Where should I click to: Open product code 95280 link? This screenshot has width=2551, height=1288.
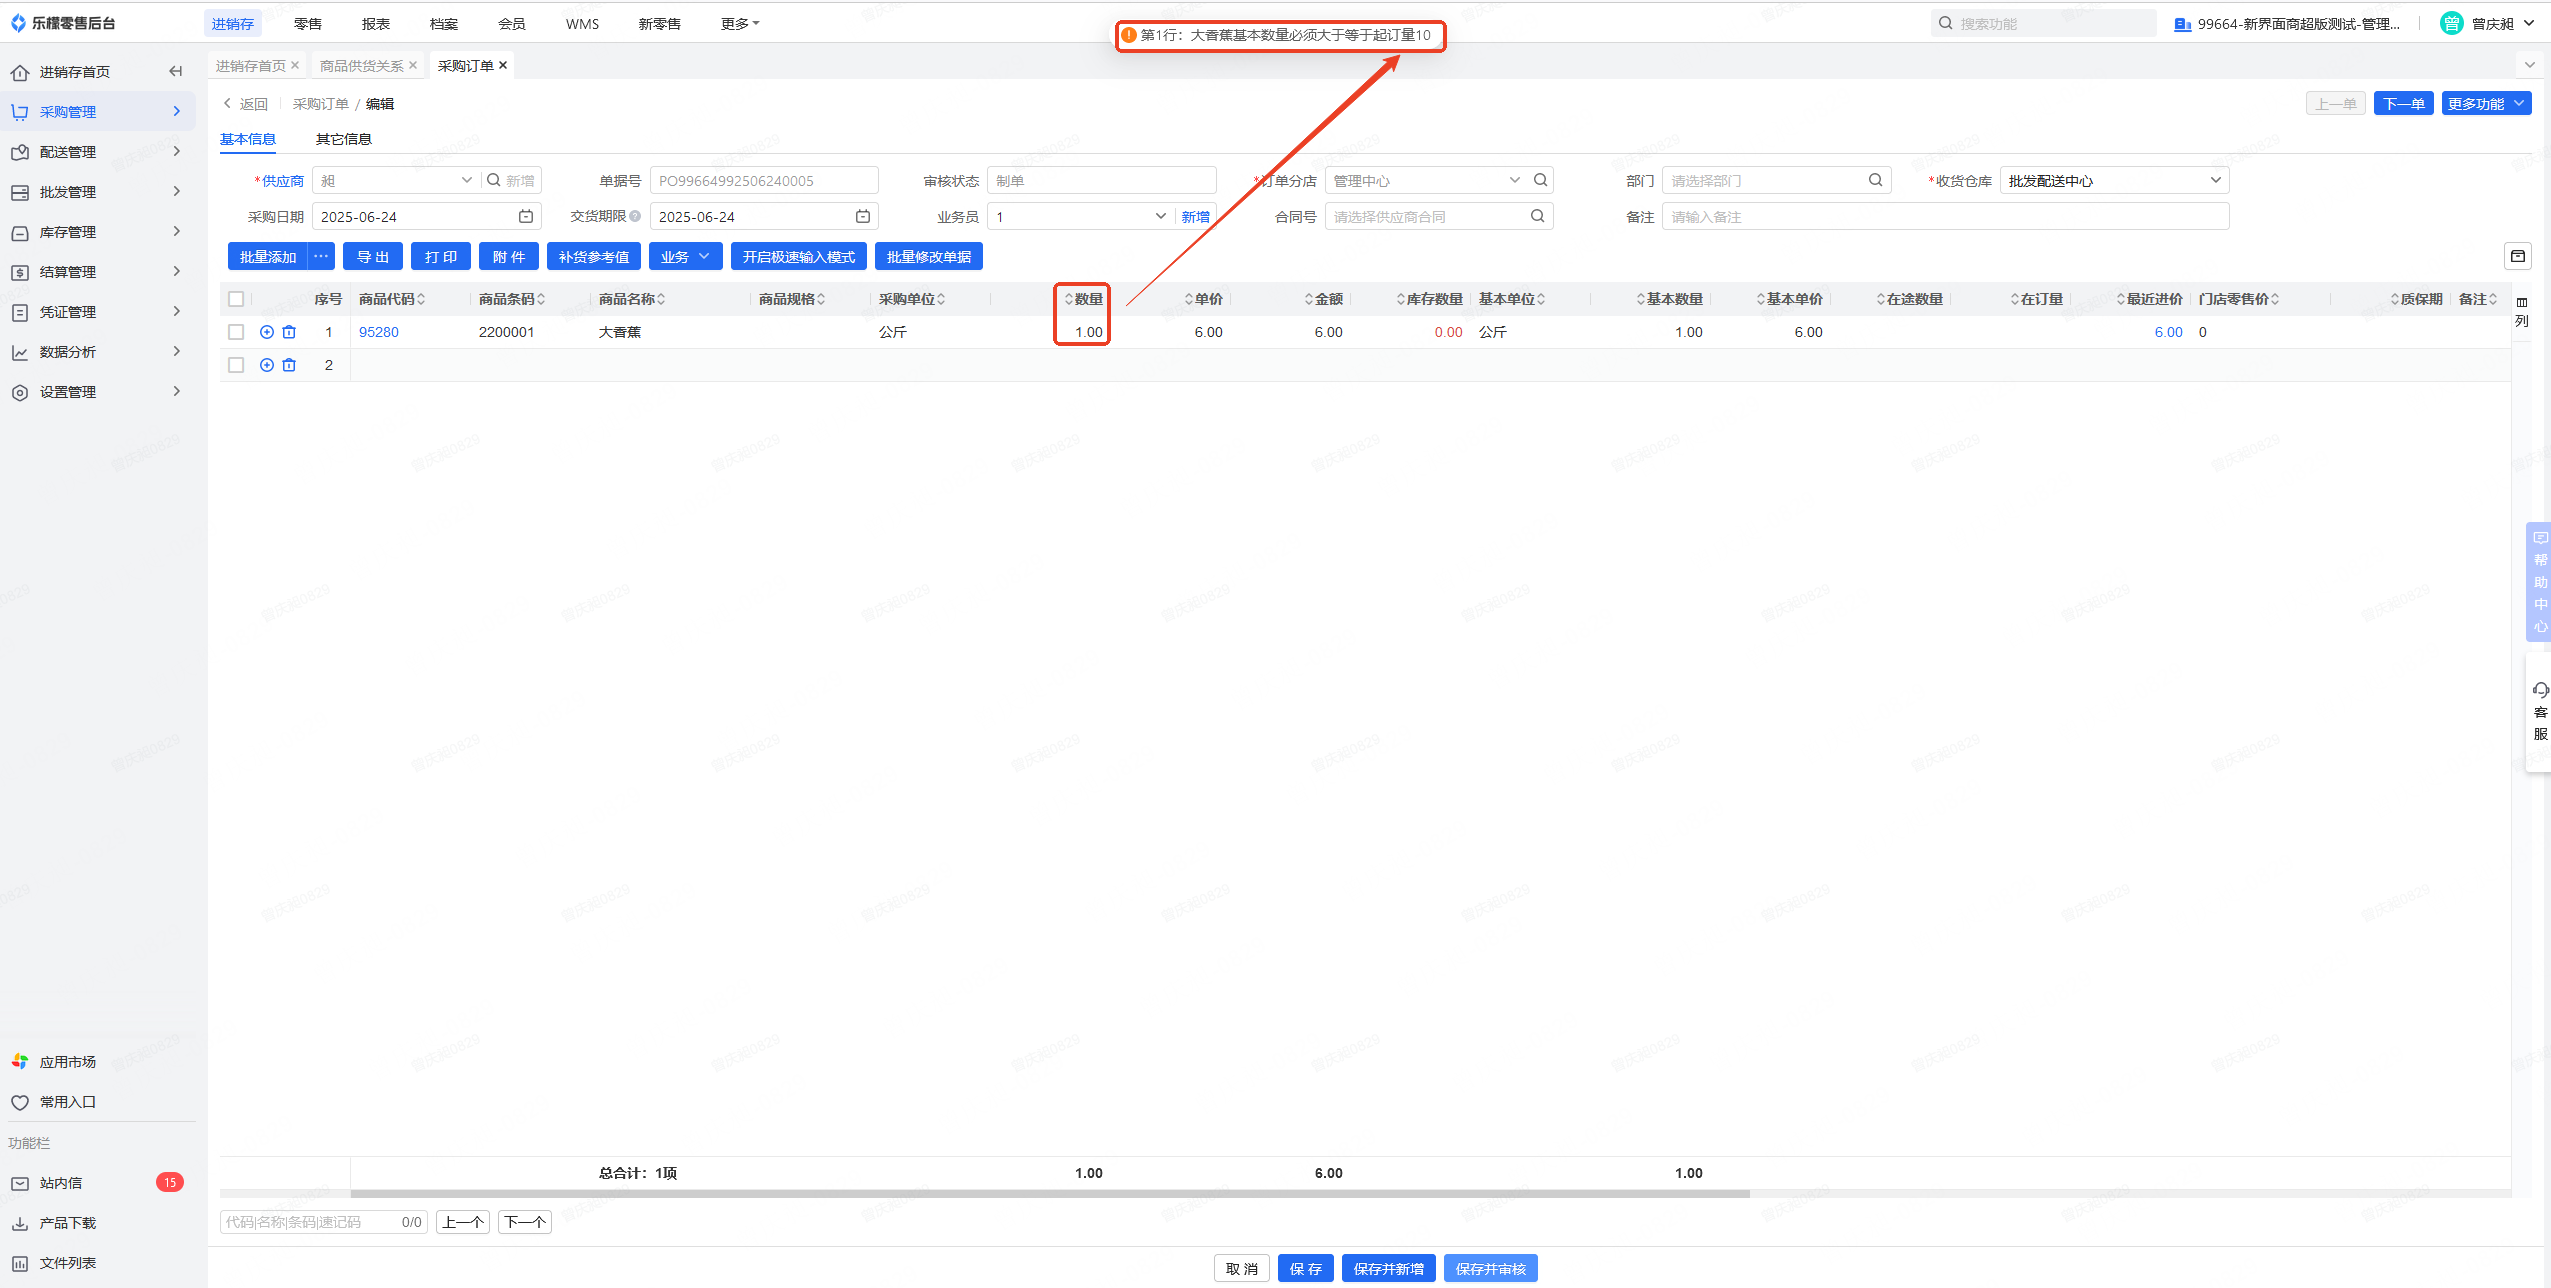pyautogui.click(x=379, y=332)
